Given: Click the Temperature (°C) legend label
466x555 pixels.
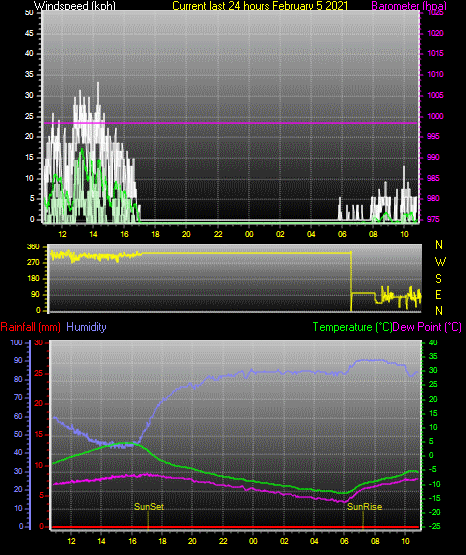Looking at the screenshot, I should coord(352,327).
